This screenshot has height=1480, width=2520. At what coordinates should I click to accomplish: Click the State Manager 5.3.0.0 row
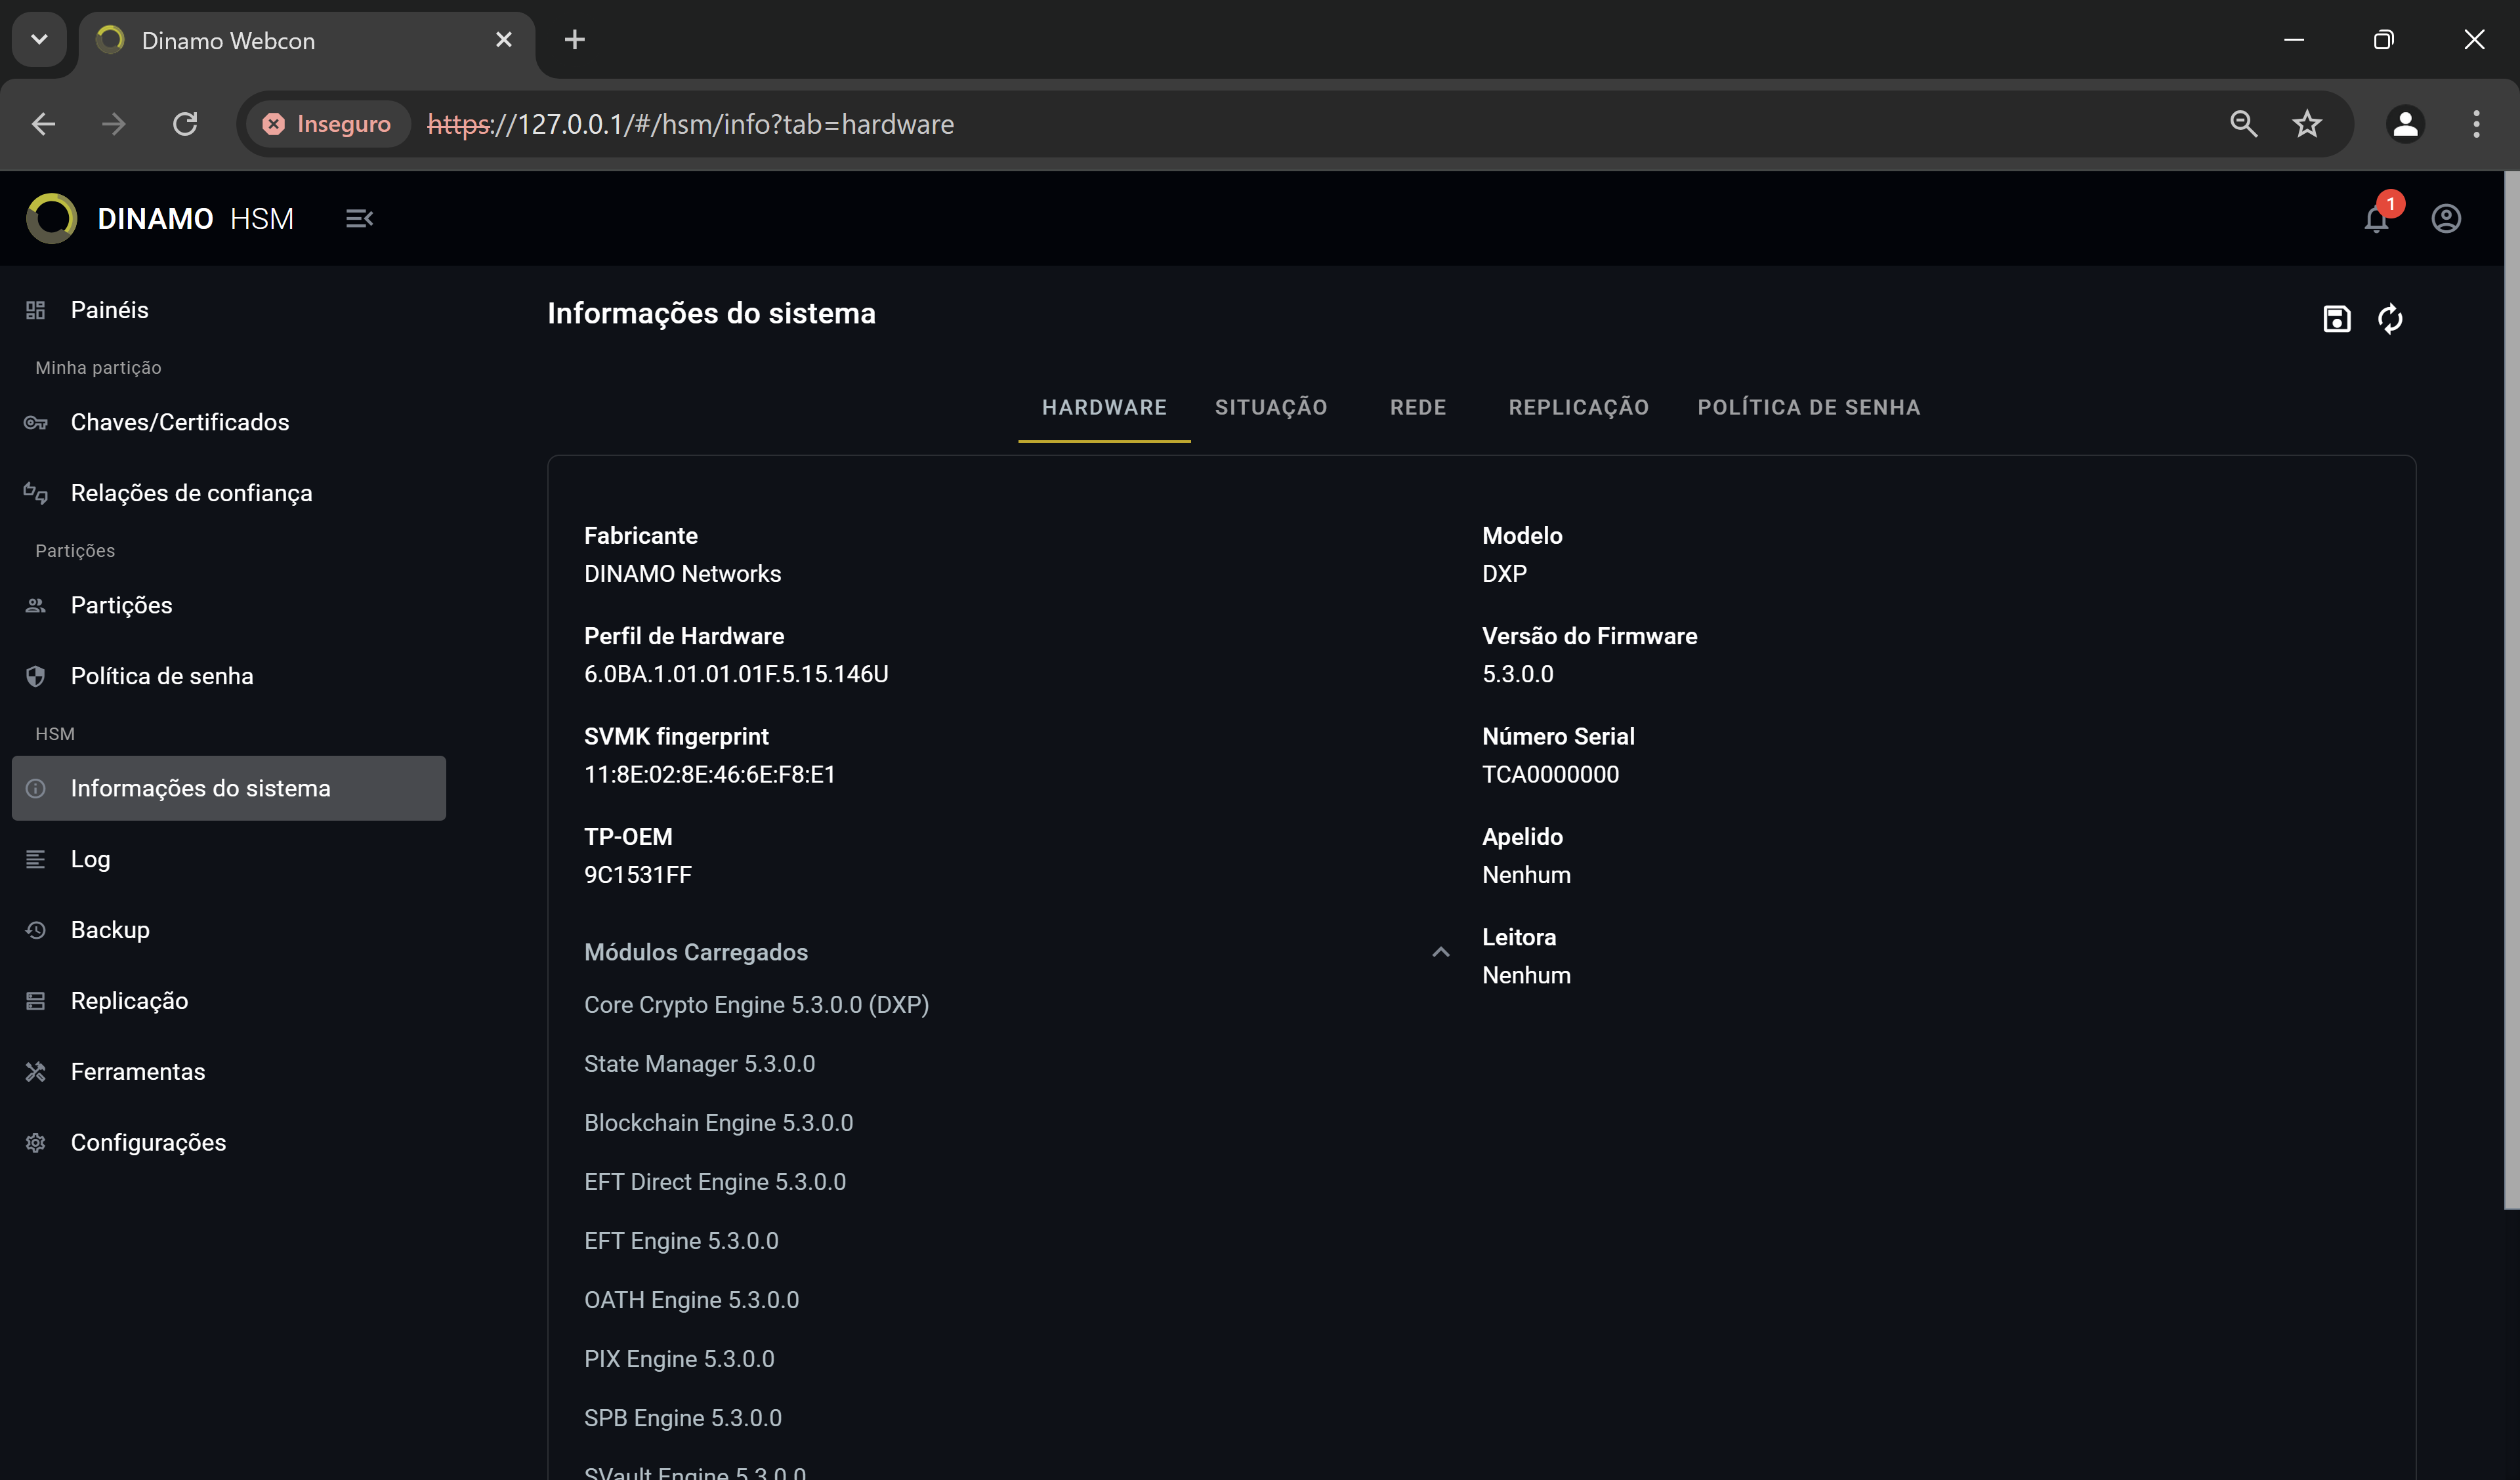click(700, 1064)
